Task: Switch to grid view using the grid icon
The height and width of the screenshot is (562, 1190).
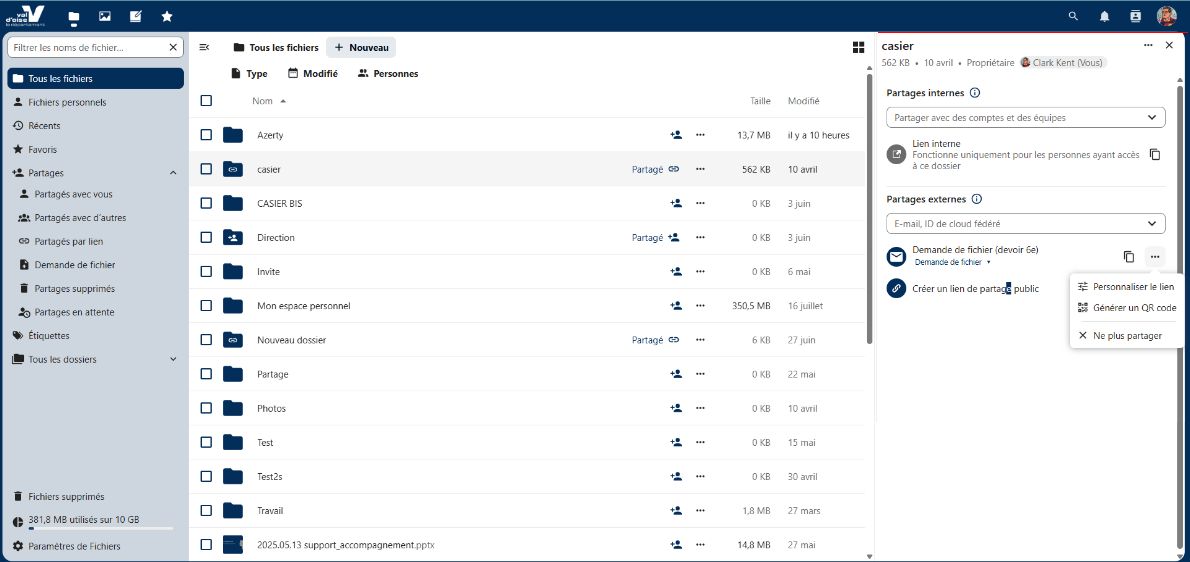Action: click(858, 47)
